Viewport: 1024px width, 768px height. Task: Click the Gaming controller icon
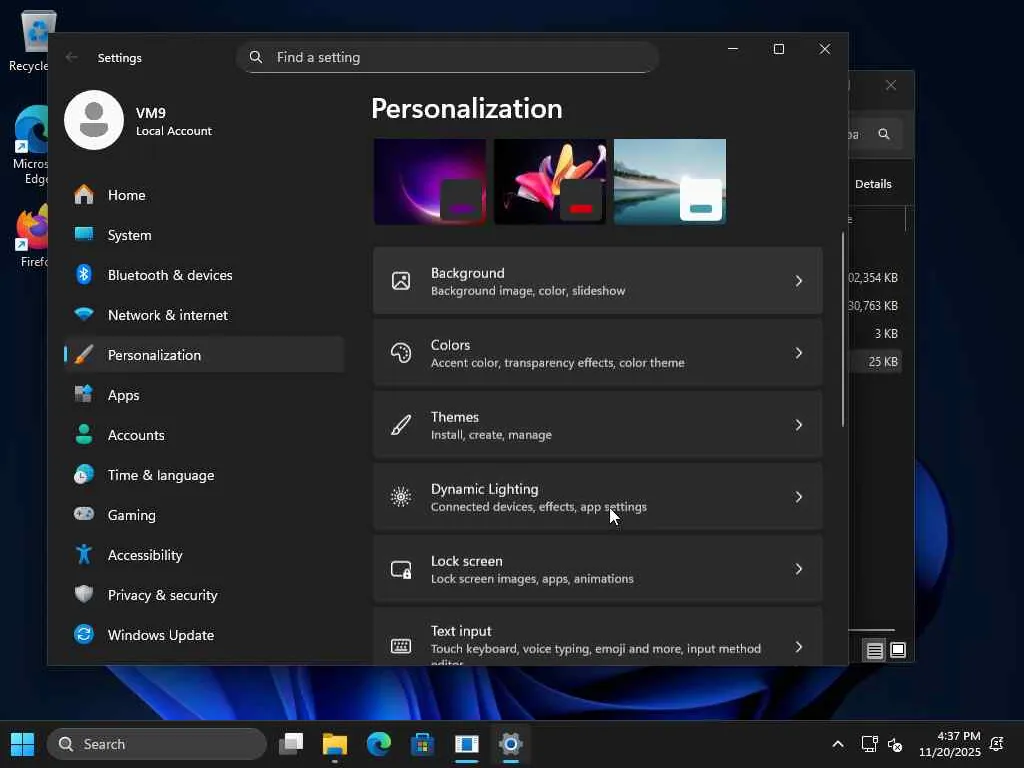[x=85, y=515]
